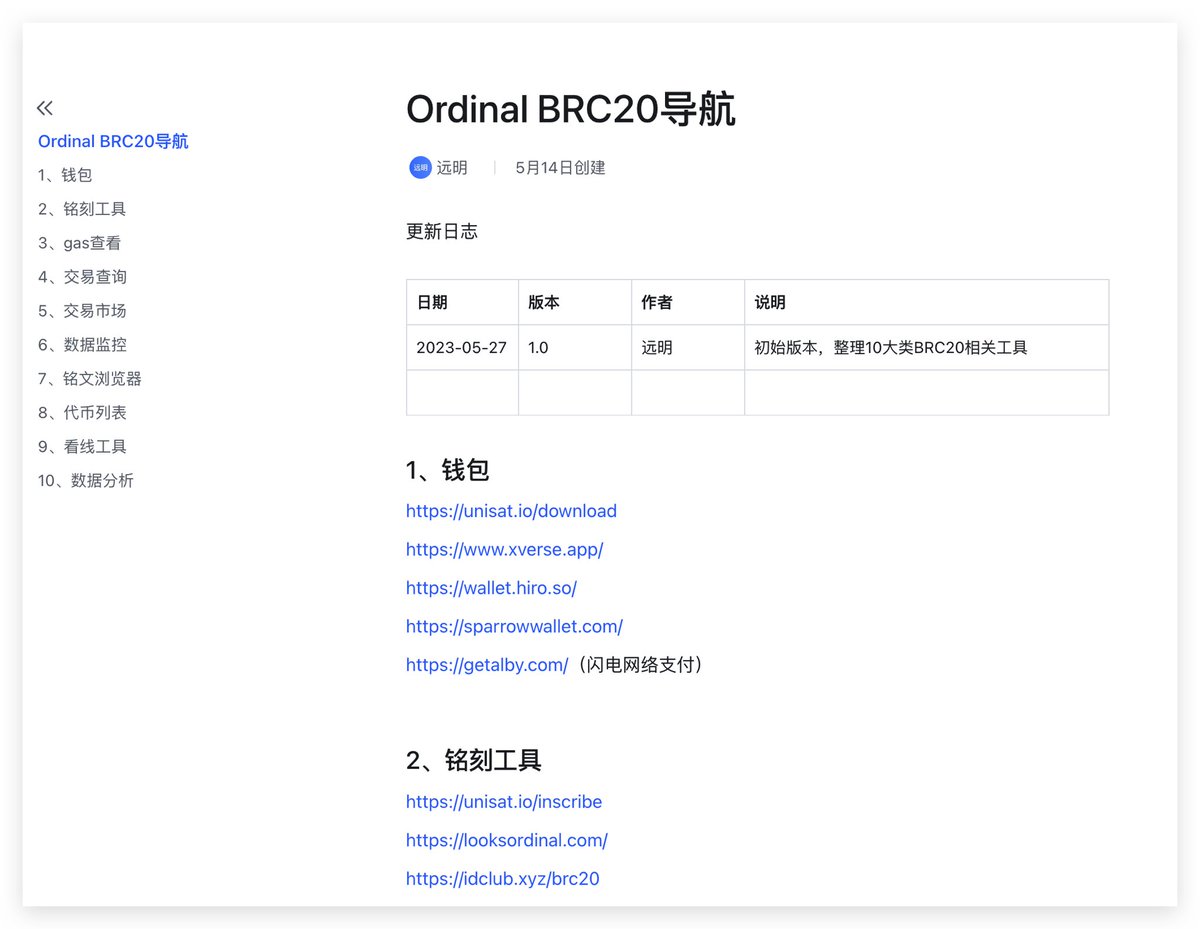Go to 5、交易市场 in the sidebar outline
The width and height of the screenshot is (1200, 929).
point(82,311)
